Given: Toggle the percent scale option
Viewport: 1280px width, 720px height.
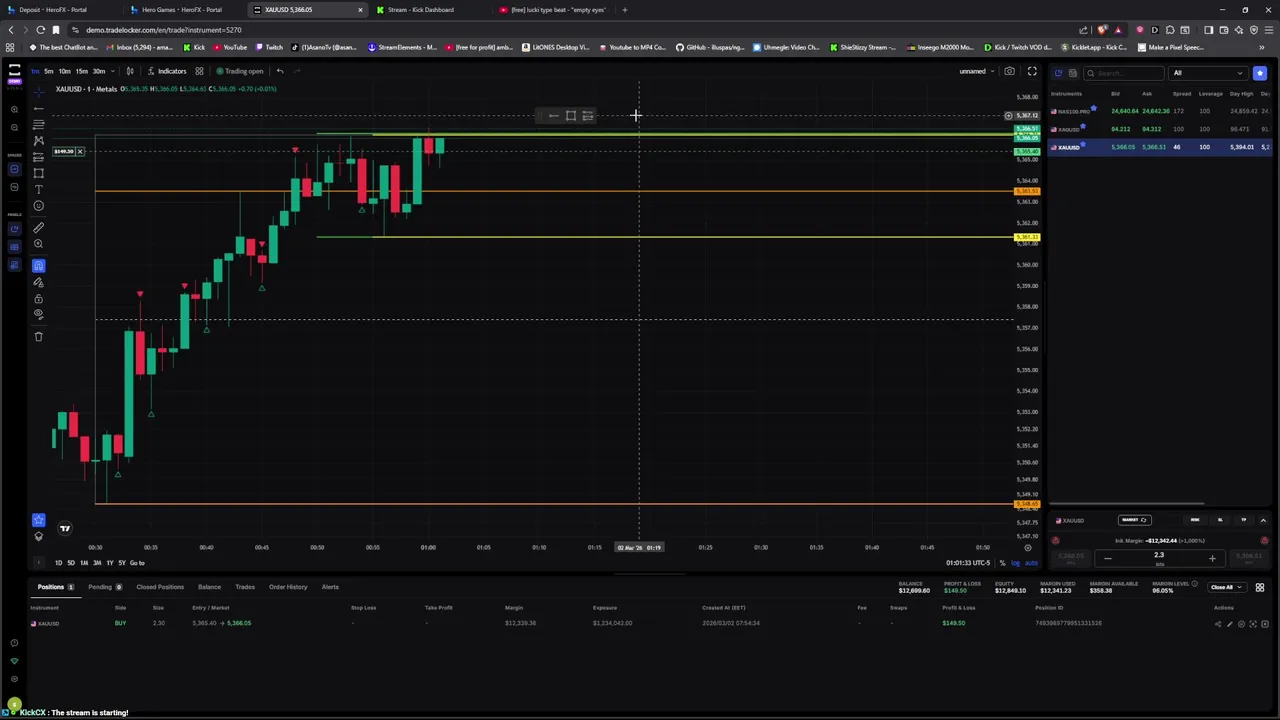Looking at the screenshot, I should [x=1002, y=563].
